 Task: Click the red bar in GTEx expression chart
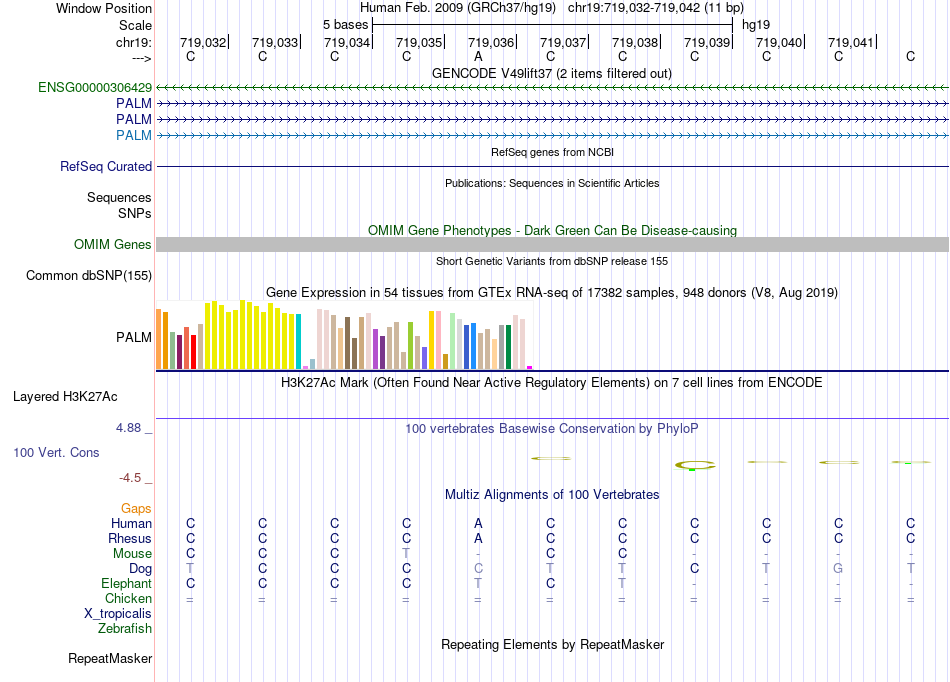point(193,351)
